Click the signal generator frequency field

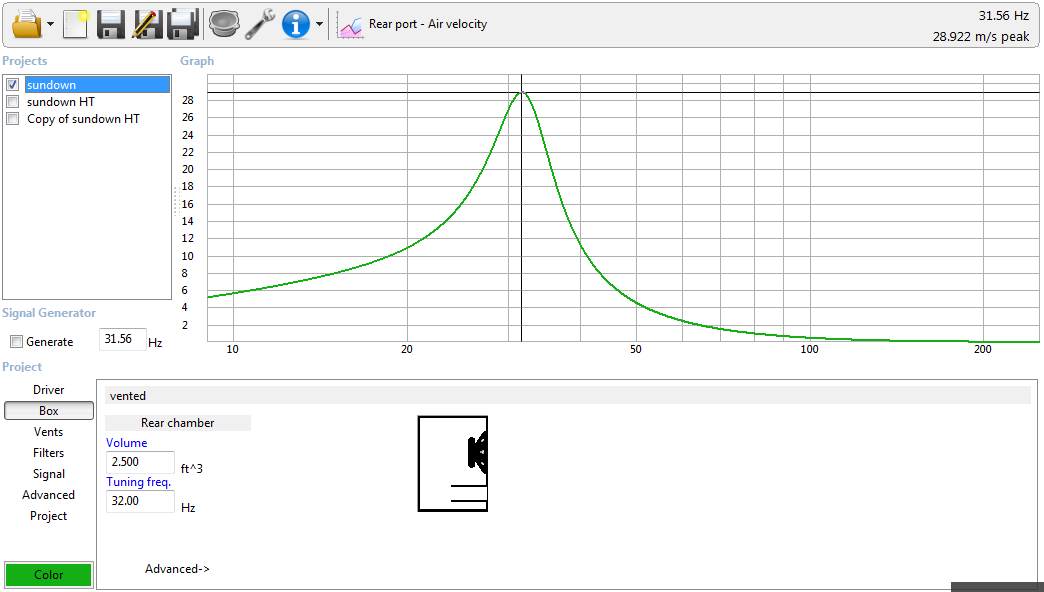[x=123, y=340]
